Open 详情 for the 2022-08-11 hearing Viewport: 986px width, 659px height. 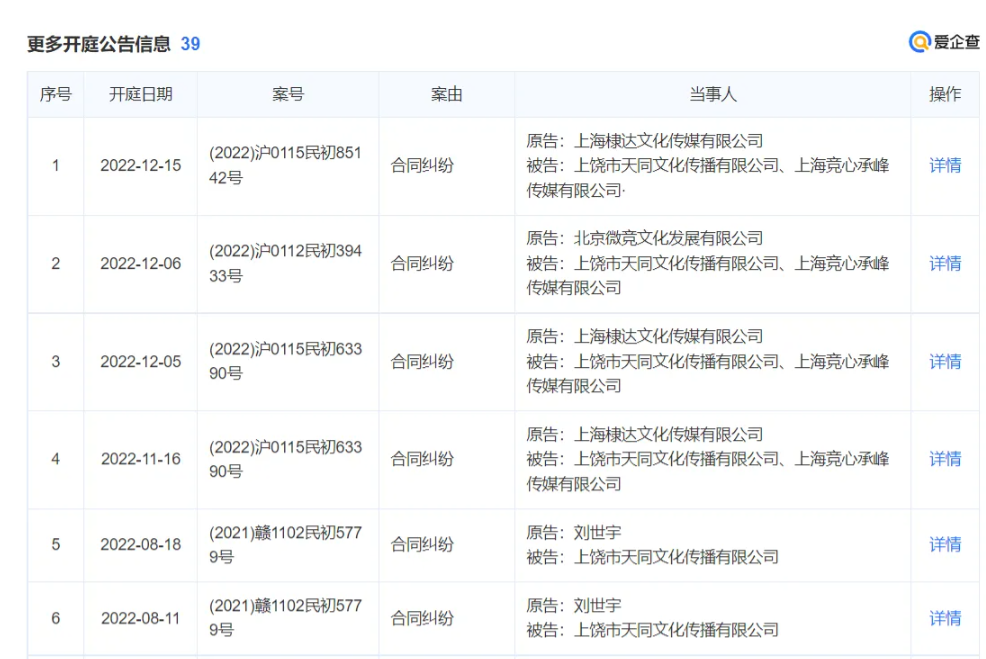tap(944, 618)
